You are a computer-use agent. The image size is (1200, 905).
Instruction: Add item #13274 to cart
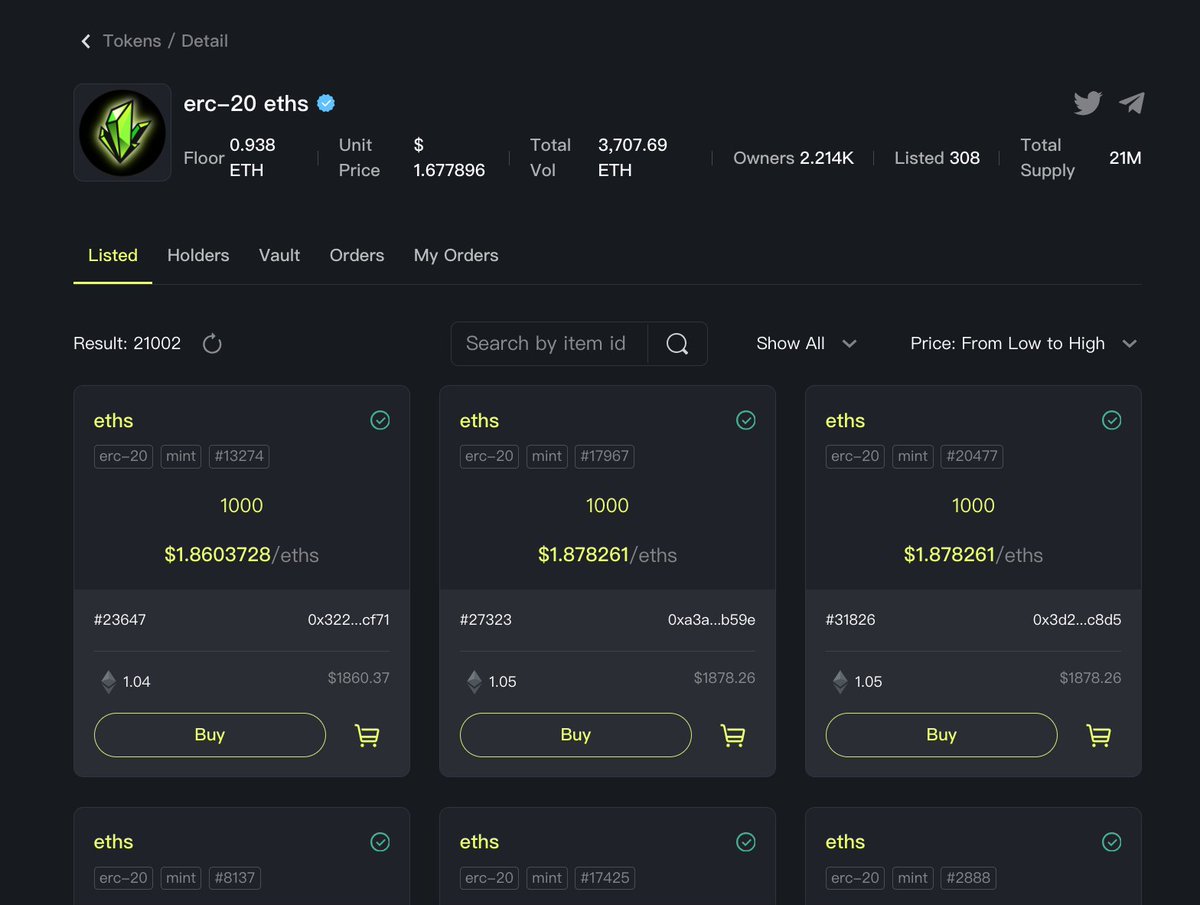(367, 736)
